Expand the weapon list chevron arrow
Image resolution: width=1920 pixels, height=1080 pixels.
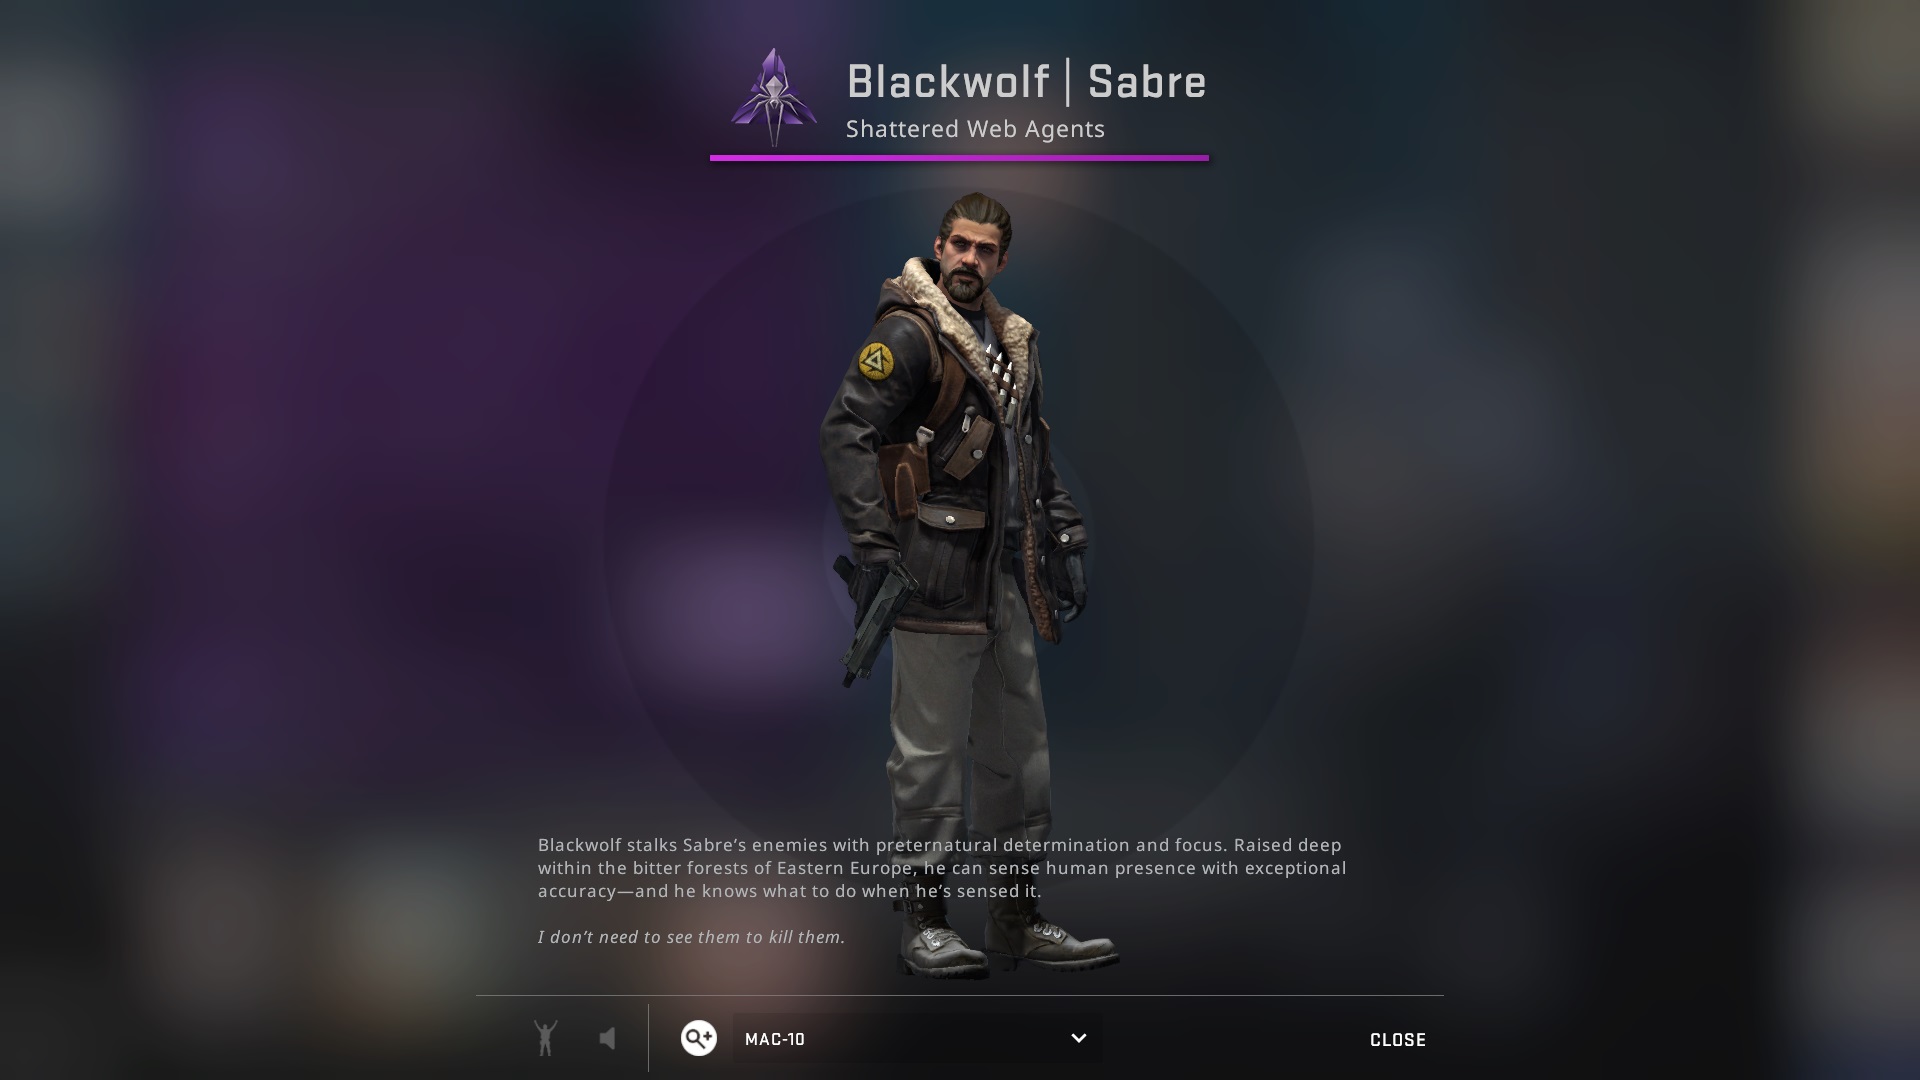tap(1078, 1038)
